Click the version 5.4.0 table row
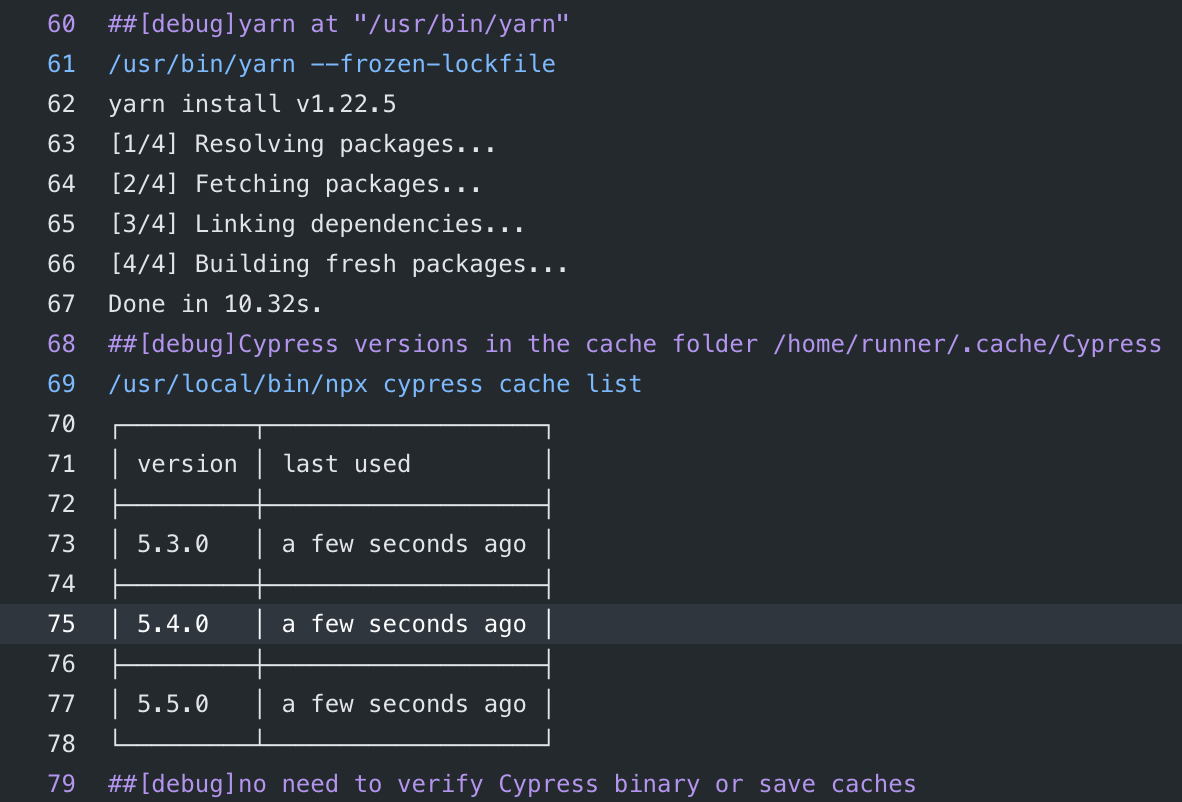The height and width of the screenshot is (802, 1182). coord(330,623)
